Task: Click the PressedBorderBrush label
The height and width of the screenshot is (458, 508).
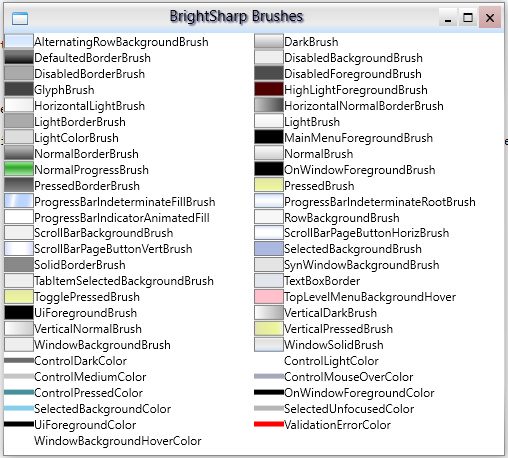Action: tap(87, 186)
